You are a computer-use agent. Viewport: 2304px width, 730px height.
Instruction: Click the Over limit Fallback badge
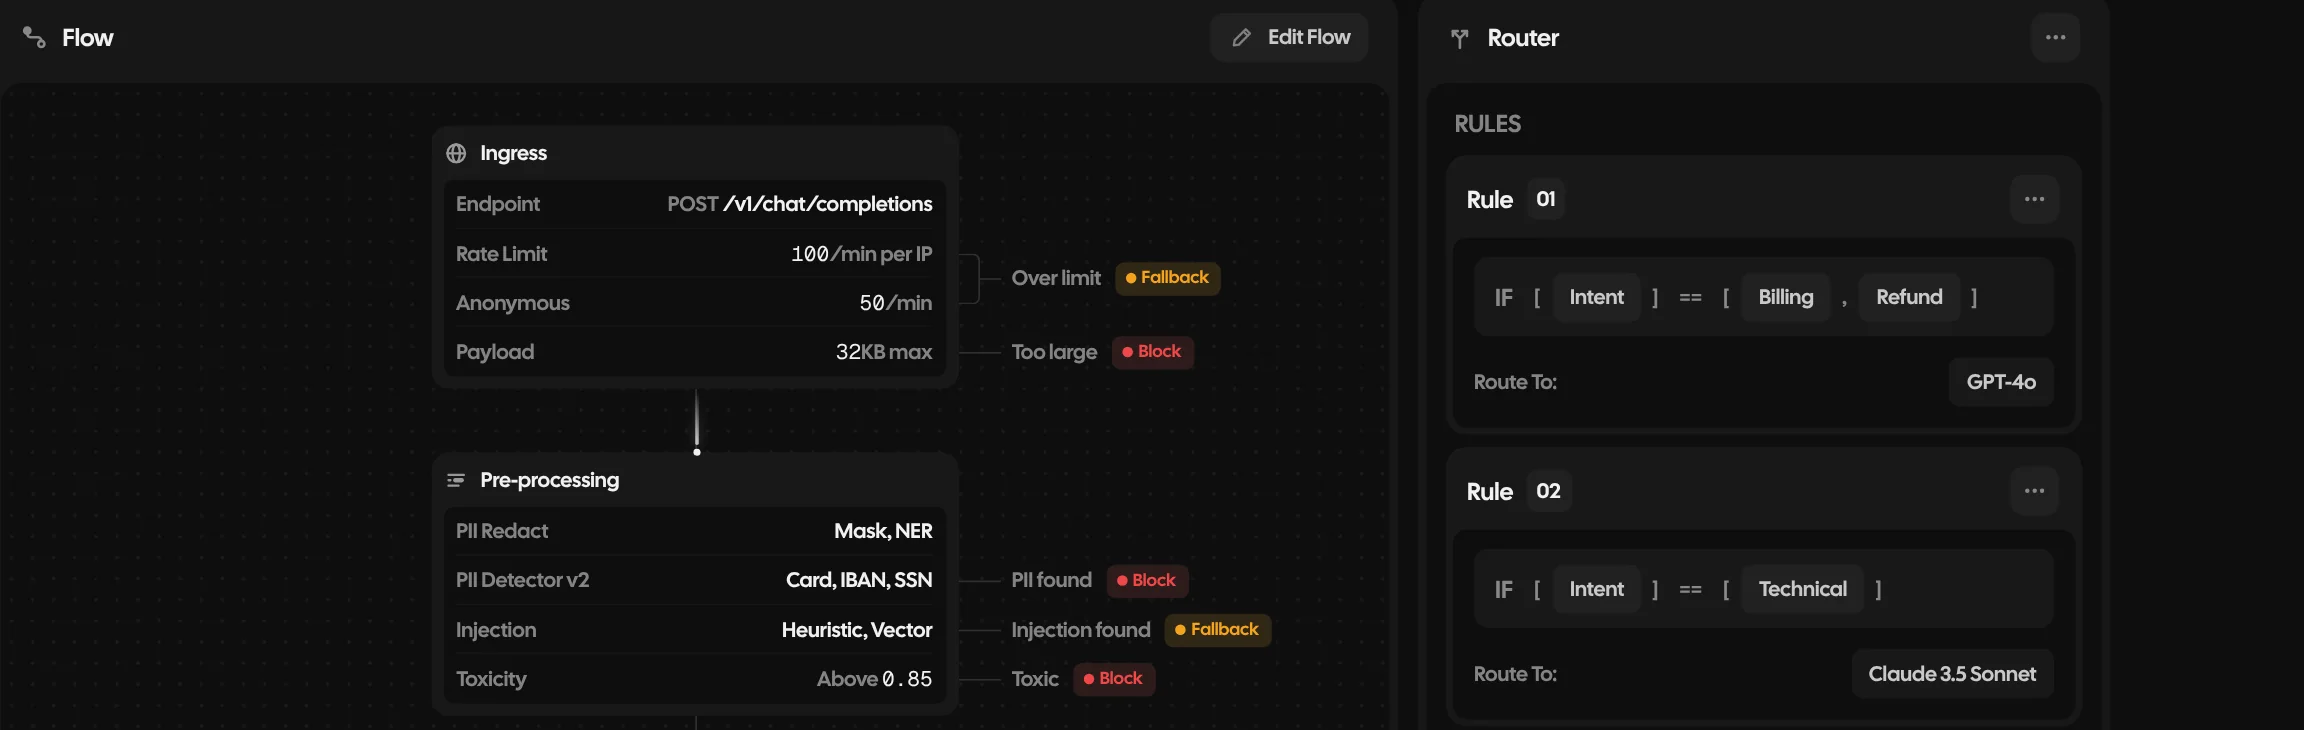pyautogui.click(x=1168, y=278)
